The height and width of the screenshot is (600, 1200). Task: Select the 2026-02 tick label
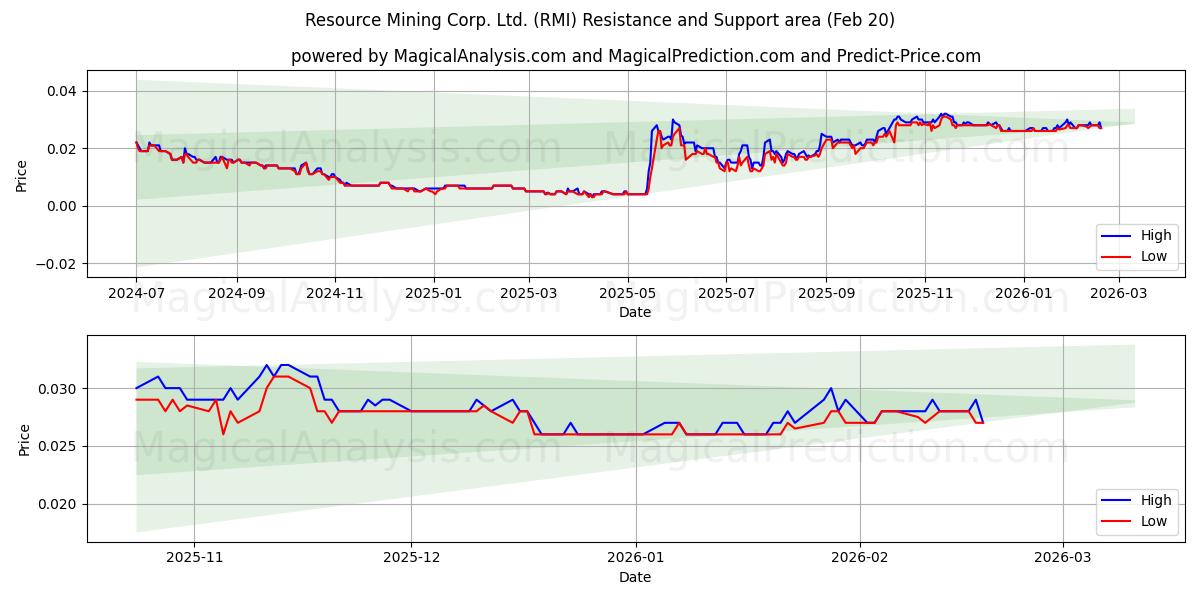point(860,559)
